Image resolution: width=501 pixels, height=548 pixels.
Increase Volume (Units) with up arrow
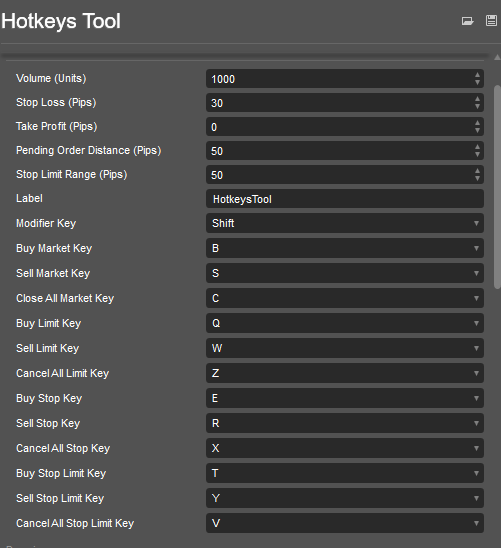click(x=477, y=75)
